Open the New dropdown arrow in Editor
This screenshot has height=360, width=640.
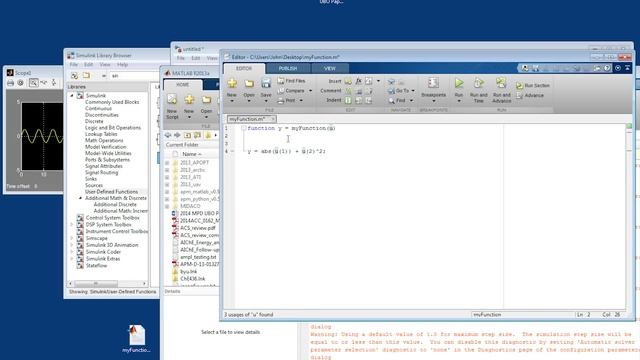pyautogui.click(x=232, y=101)
